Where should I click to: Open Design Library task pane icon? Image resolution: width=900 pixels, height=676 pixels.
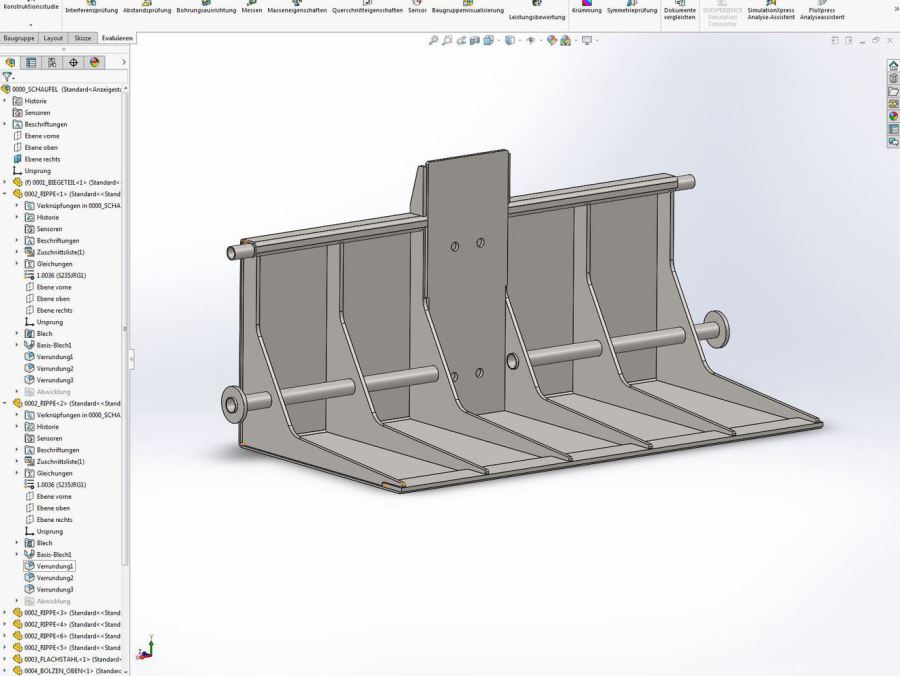tap(893, 78)
